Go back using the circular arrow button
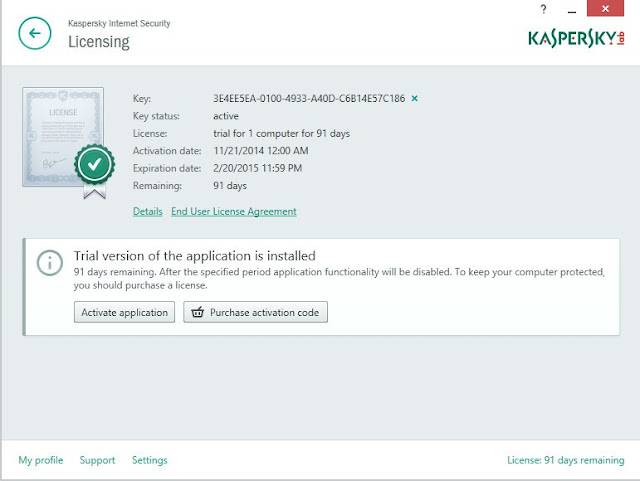The height and width of the screenshot is (481, 640). (x=35, y=33)
